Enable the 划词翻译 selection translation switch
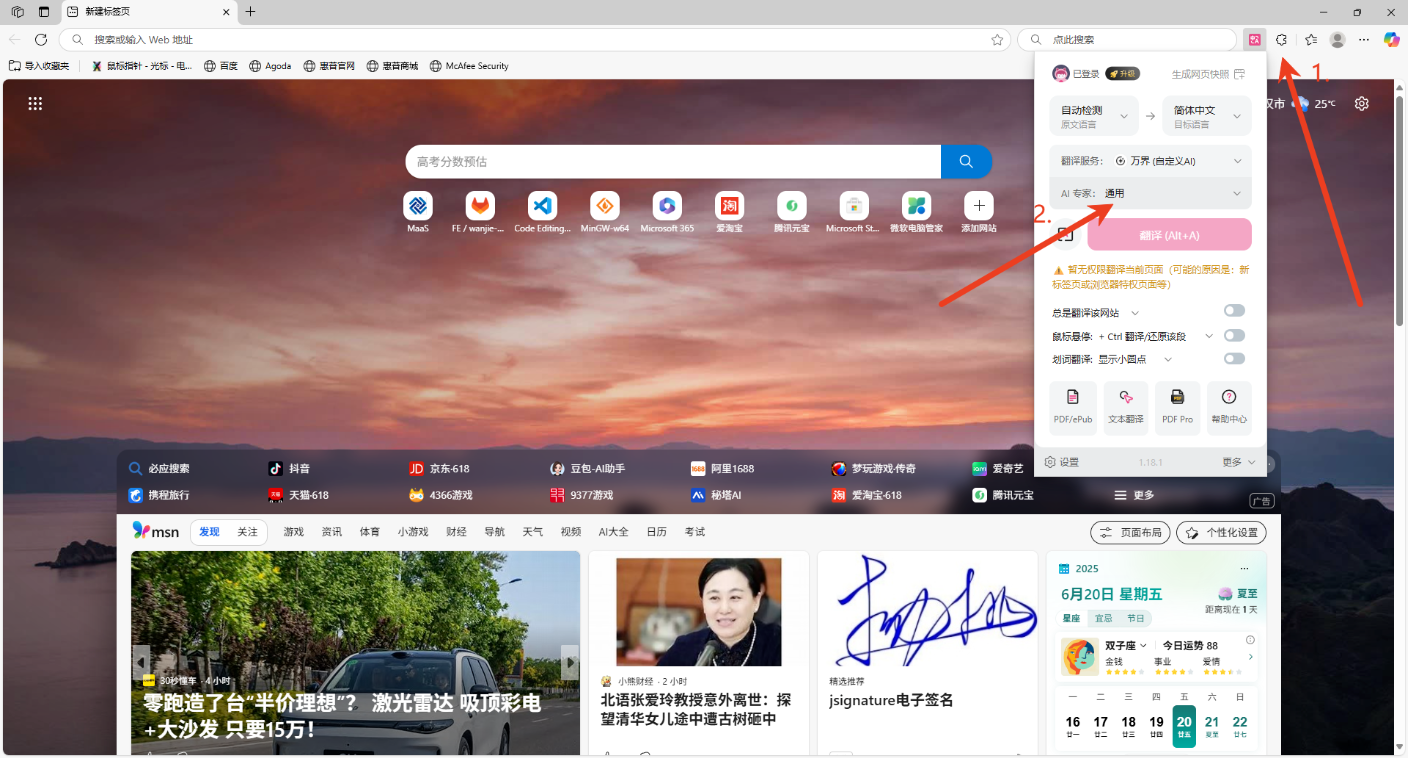 pos(1234,359)
